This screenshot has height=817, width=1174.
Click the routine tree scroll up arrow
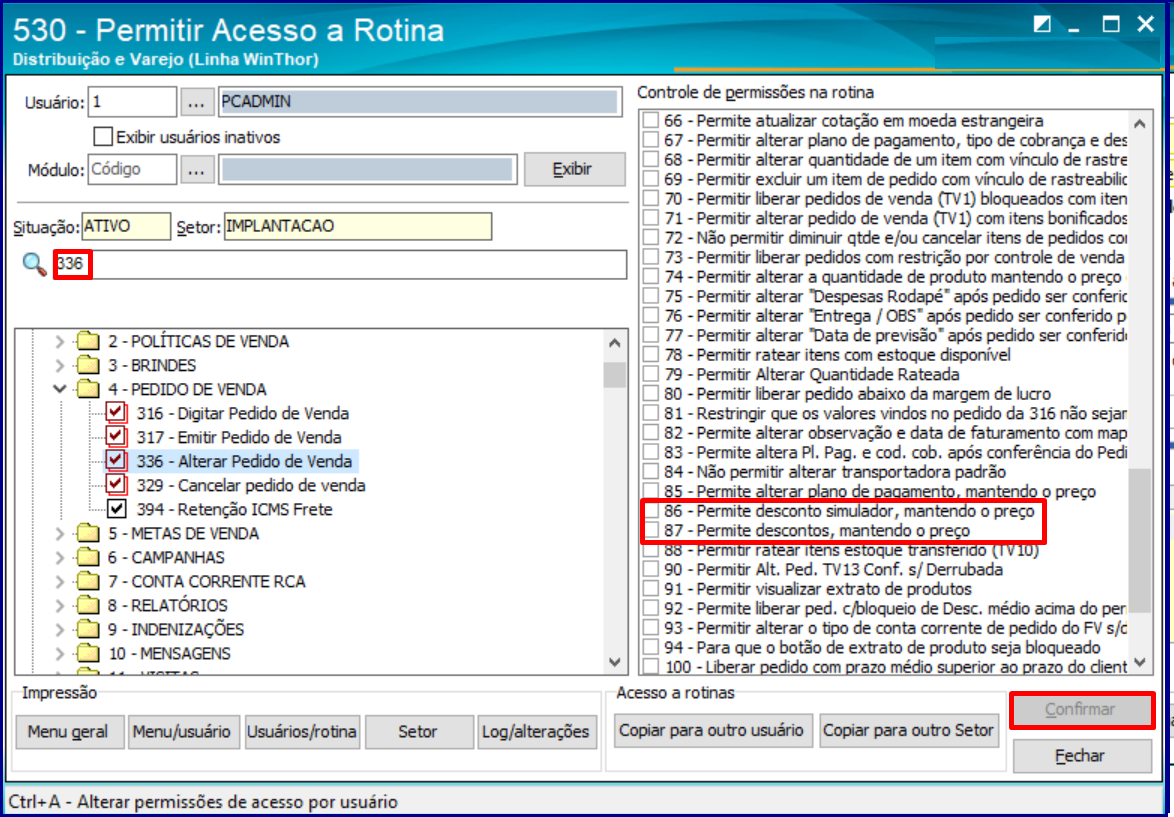click(615, 343)
